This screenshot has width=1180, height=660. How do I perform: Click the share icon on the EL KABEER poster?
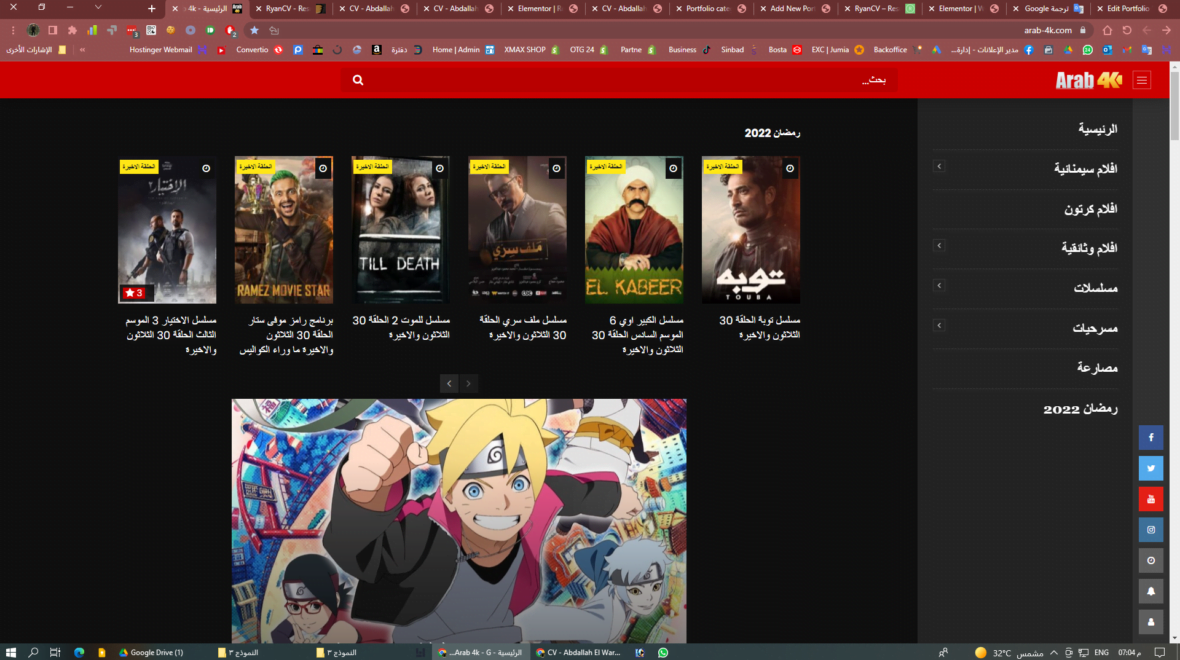click(x=672, y=168)
